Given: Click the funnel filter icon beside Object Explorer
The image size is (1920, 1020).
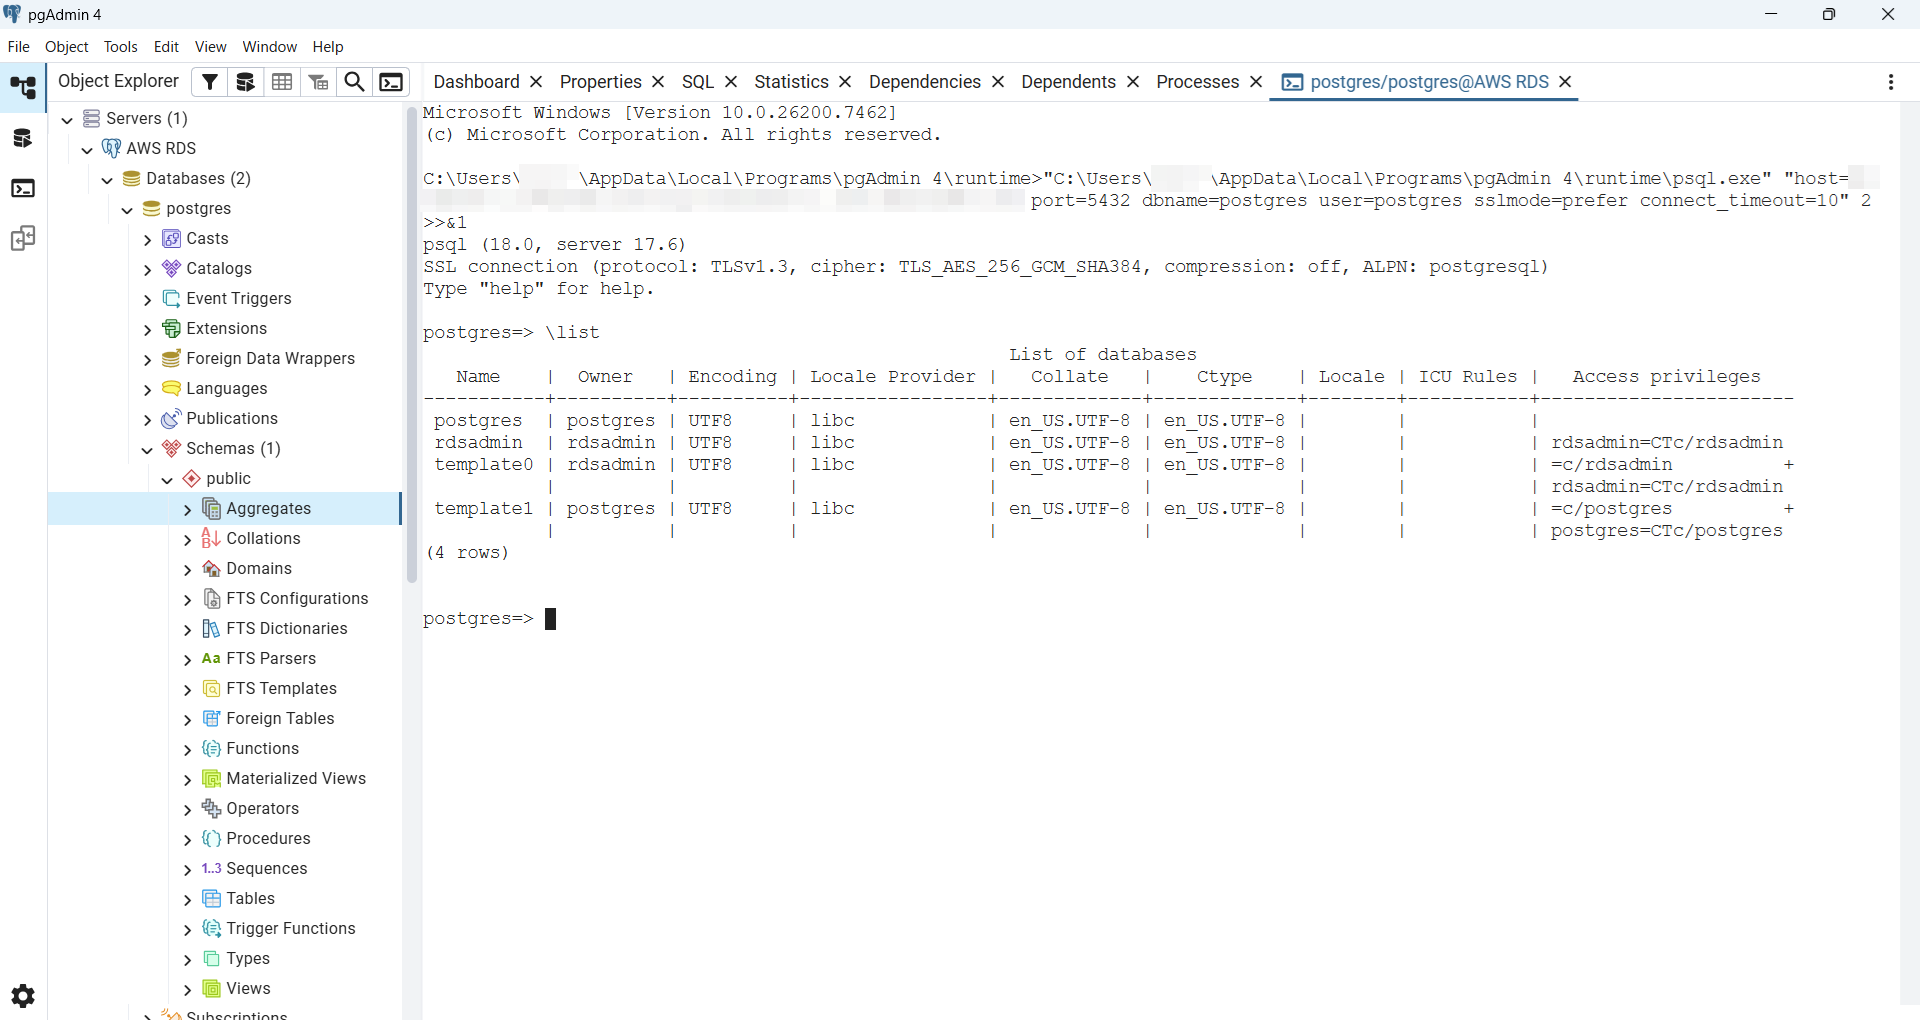Looking at the screenshot, I should (209, 82).
